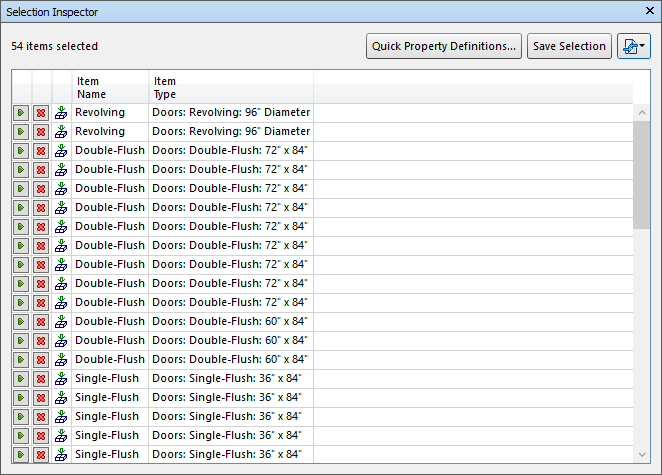Click the scrollbar down arrow
Image resolution: width=662 pixels, height=475 pixels.
tap(642, 454)
